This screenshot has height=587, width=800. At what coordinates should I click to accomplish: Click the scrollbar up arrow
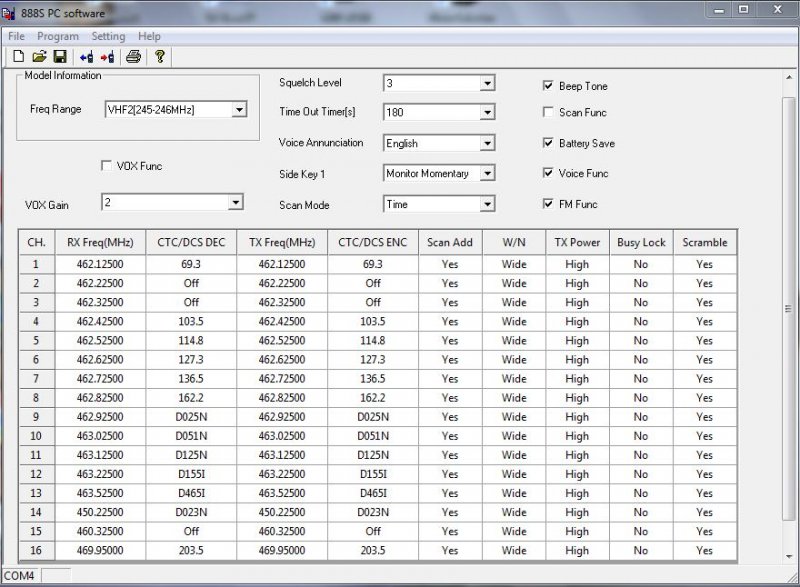[x=789, y=78]
